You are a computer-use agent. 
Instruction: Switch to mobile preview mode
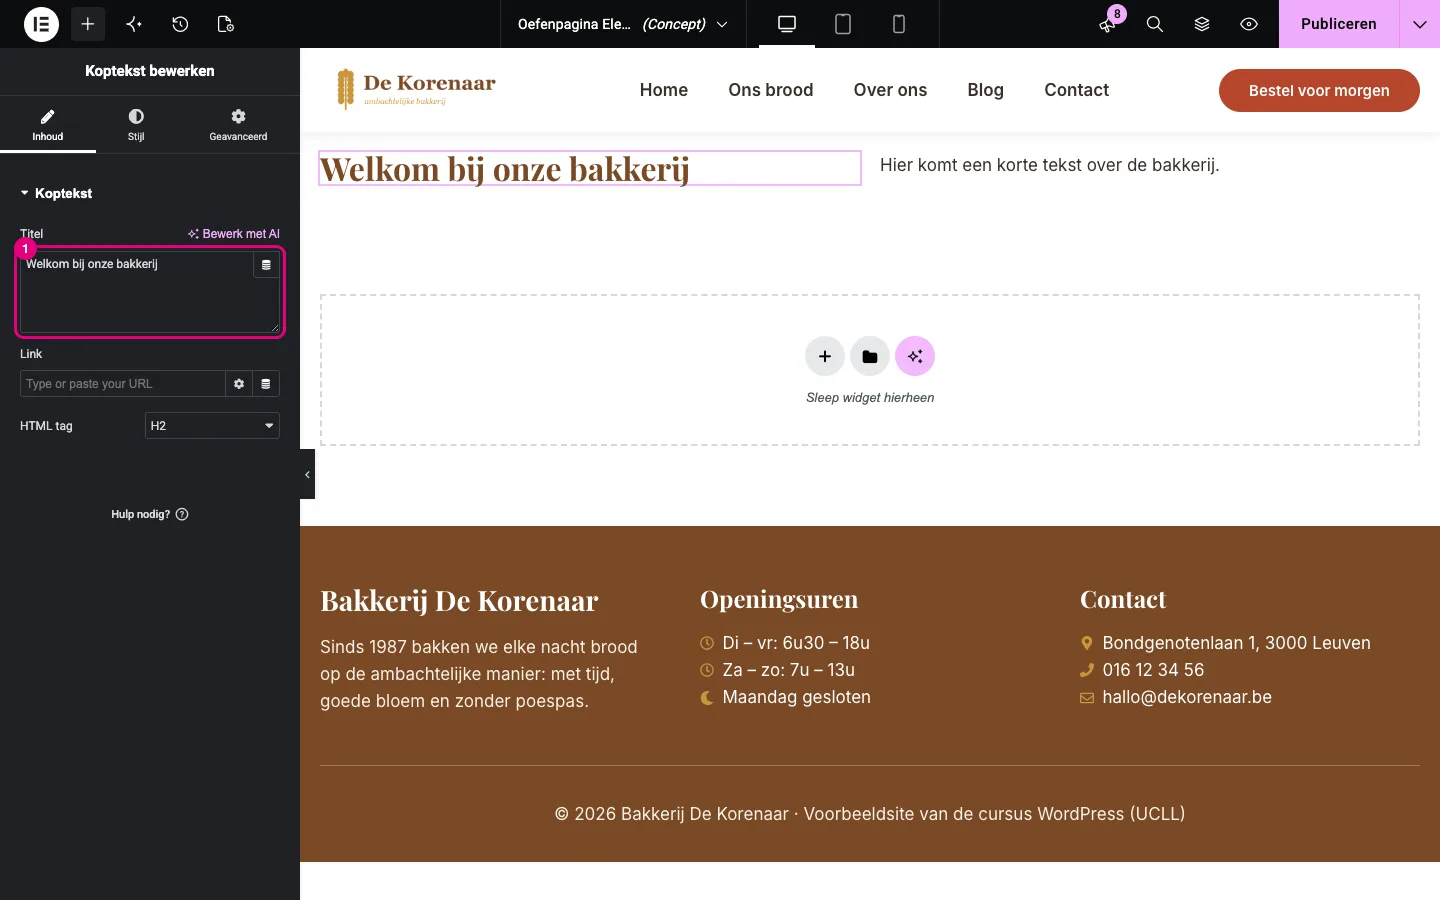tap(899, 24)
